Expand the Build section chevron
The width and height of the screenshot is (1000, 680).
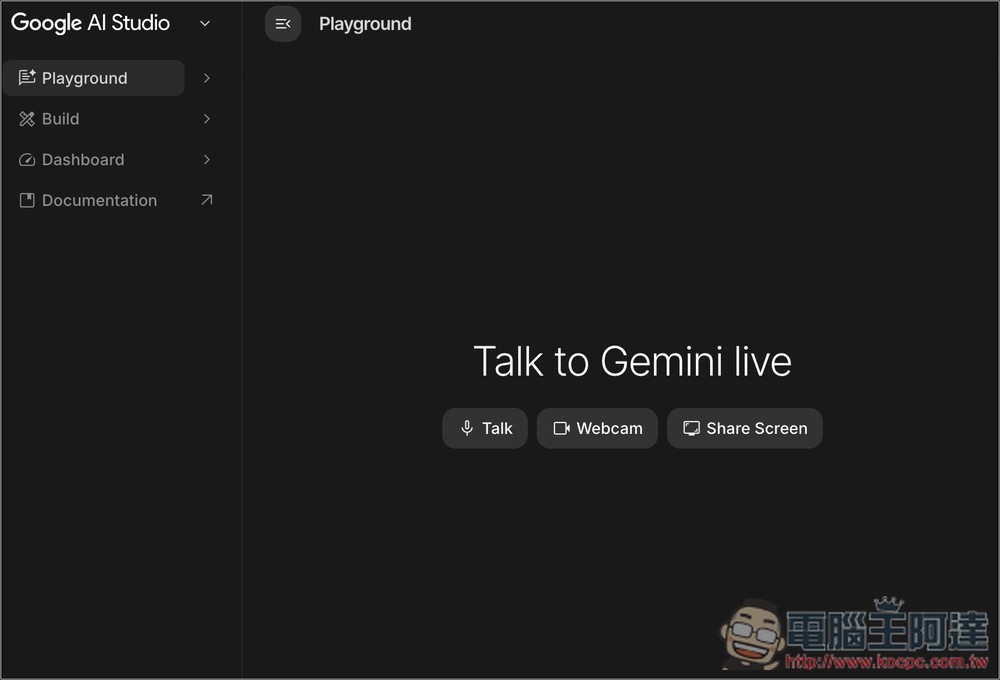point(206,118)
